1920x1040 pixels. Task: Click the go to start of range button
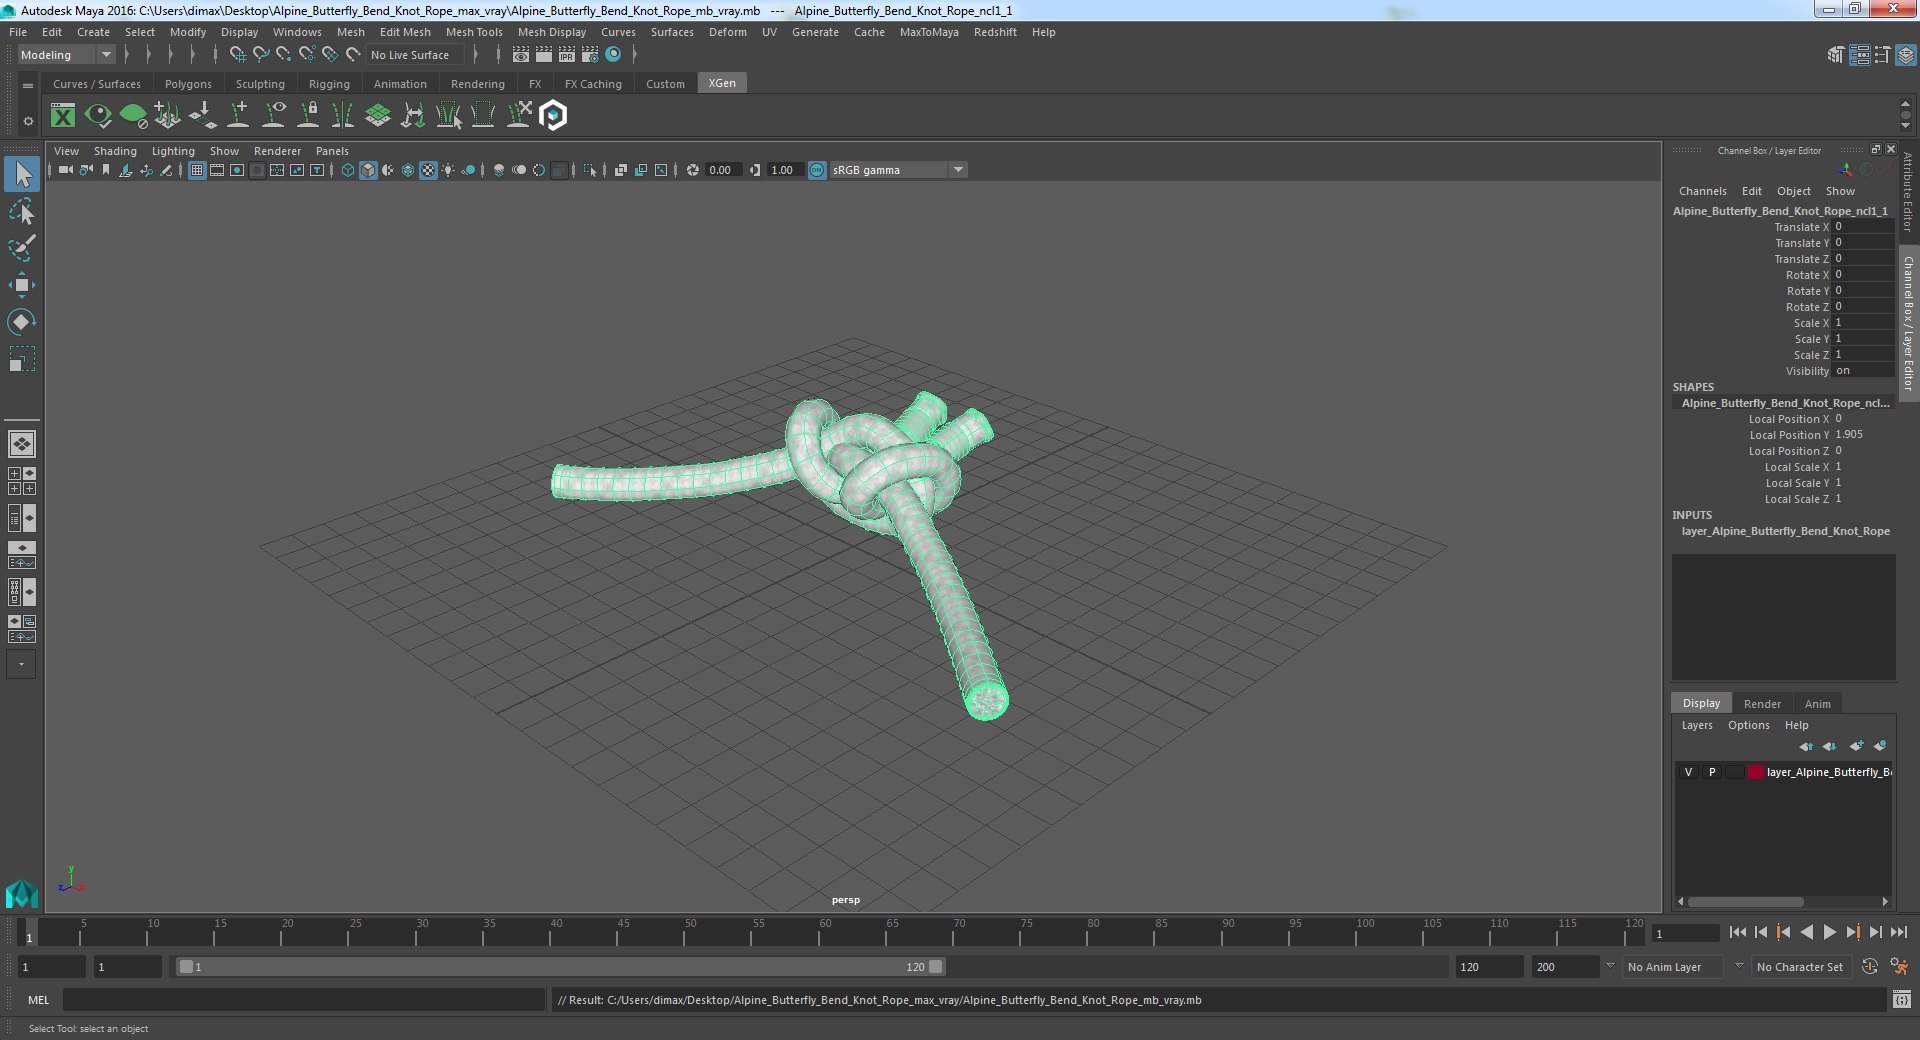pyautogui.click(x=1737, y=932)
